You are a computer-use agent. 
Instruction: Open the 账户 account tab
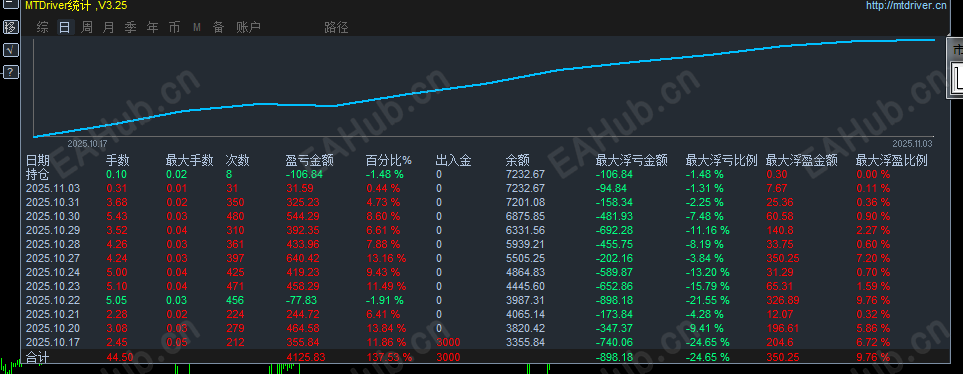(249, 27)
